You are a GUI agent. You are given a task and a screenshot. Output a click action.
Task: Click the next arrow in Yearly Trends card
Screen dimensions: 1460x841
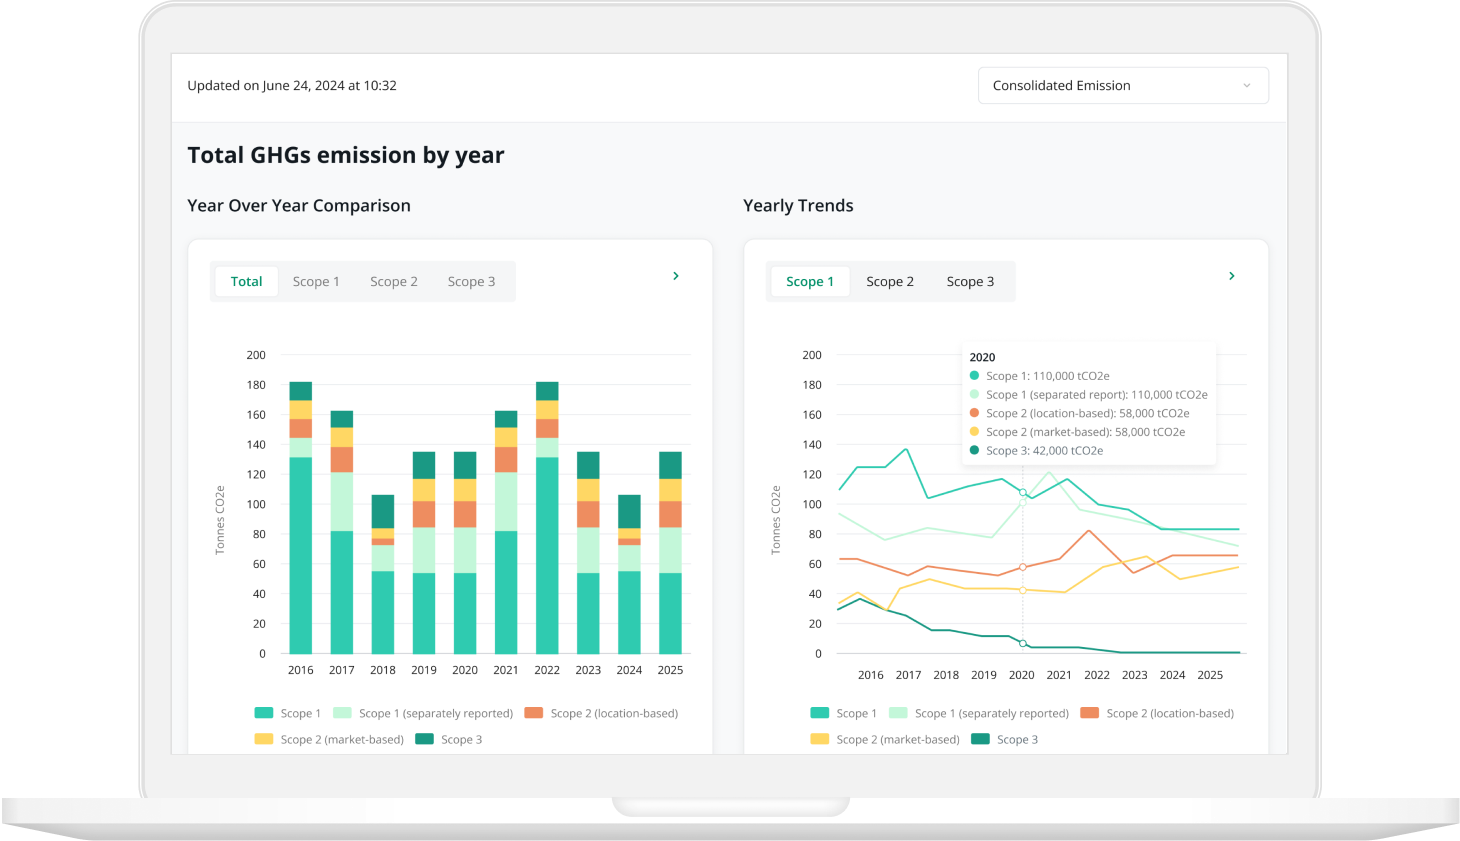pyautogui.click(x=1232, y=276)
